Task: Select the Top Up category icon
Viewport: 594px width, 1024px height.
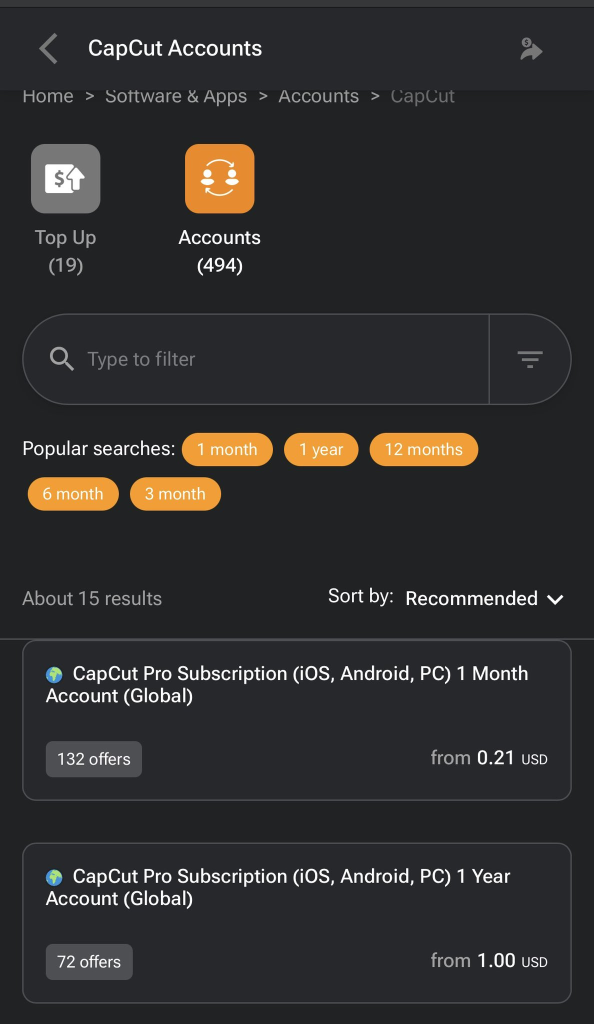Action: 65,178
